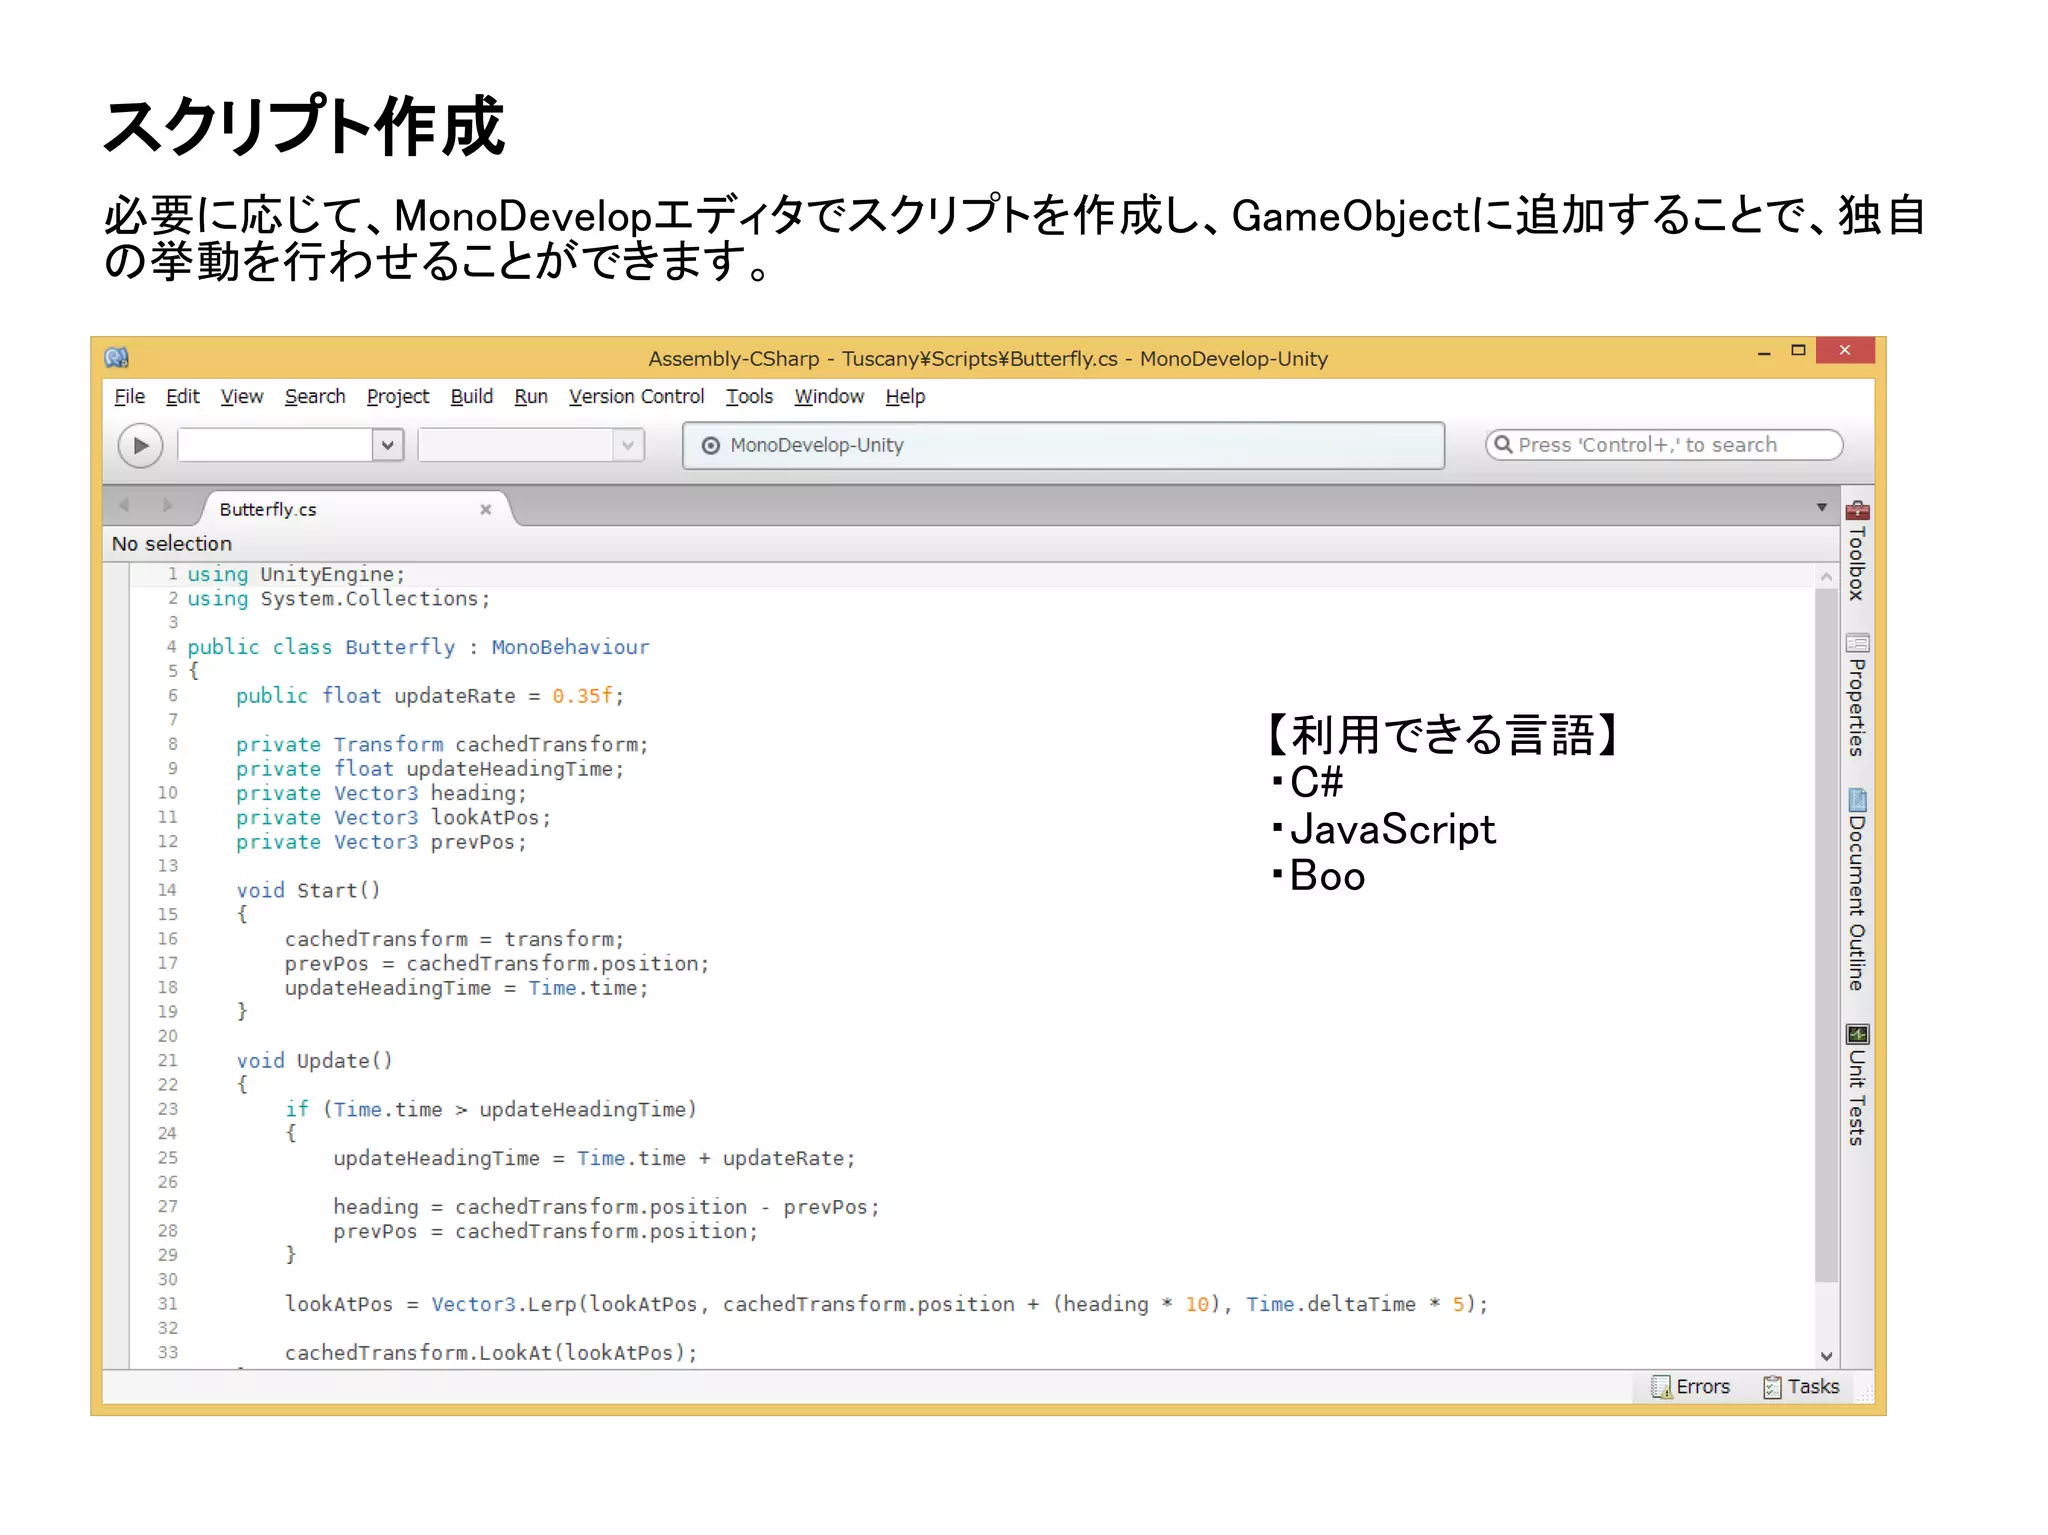Screen dimensions: 2048x1535
Task: Open the configuration combo box dropdown arrow
Action: click(387, 445)
